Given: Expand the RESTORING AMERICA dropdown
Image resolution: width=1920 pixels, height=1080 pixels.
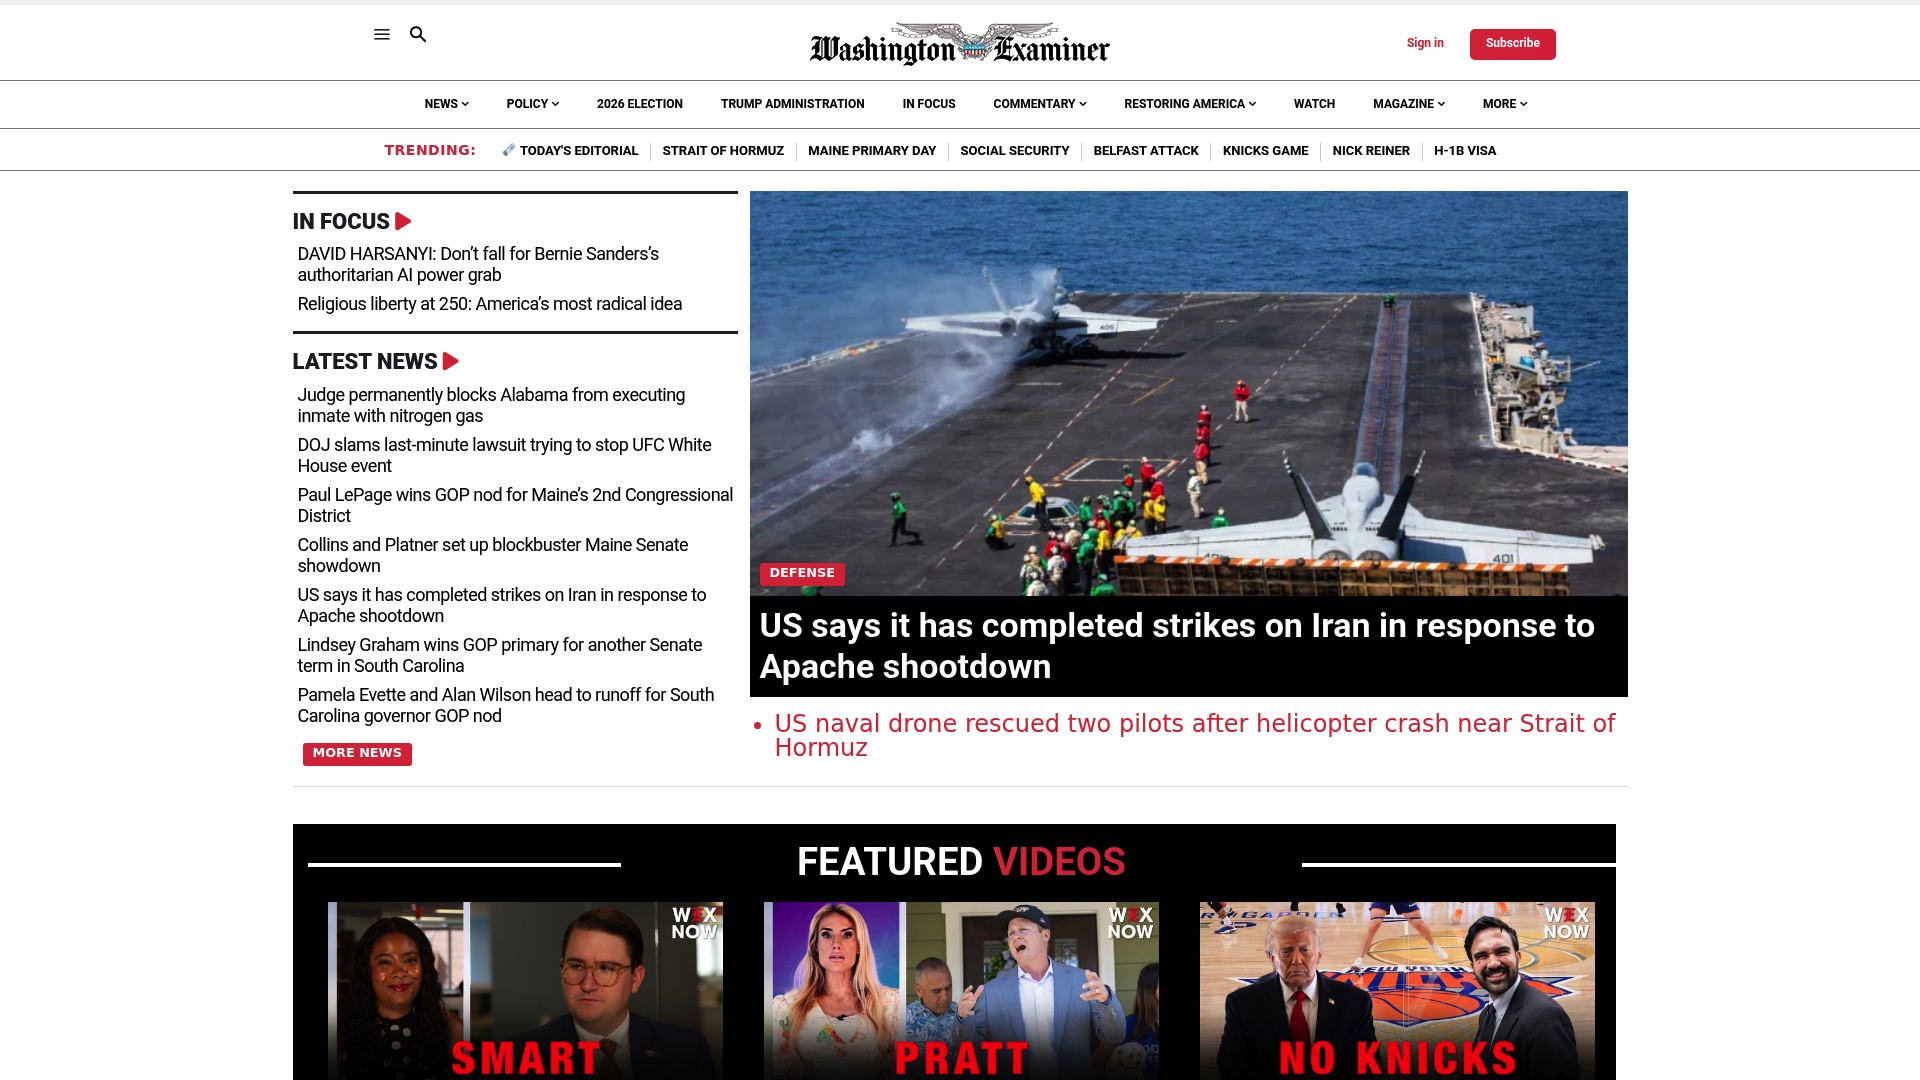Looking at the screenshot, I should tap(1190, 104).
